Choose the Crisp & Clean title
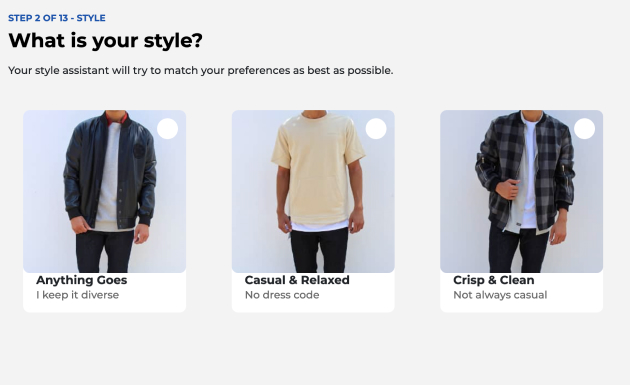630x385 pixels. tap(494, 280)
